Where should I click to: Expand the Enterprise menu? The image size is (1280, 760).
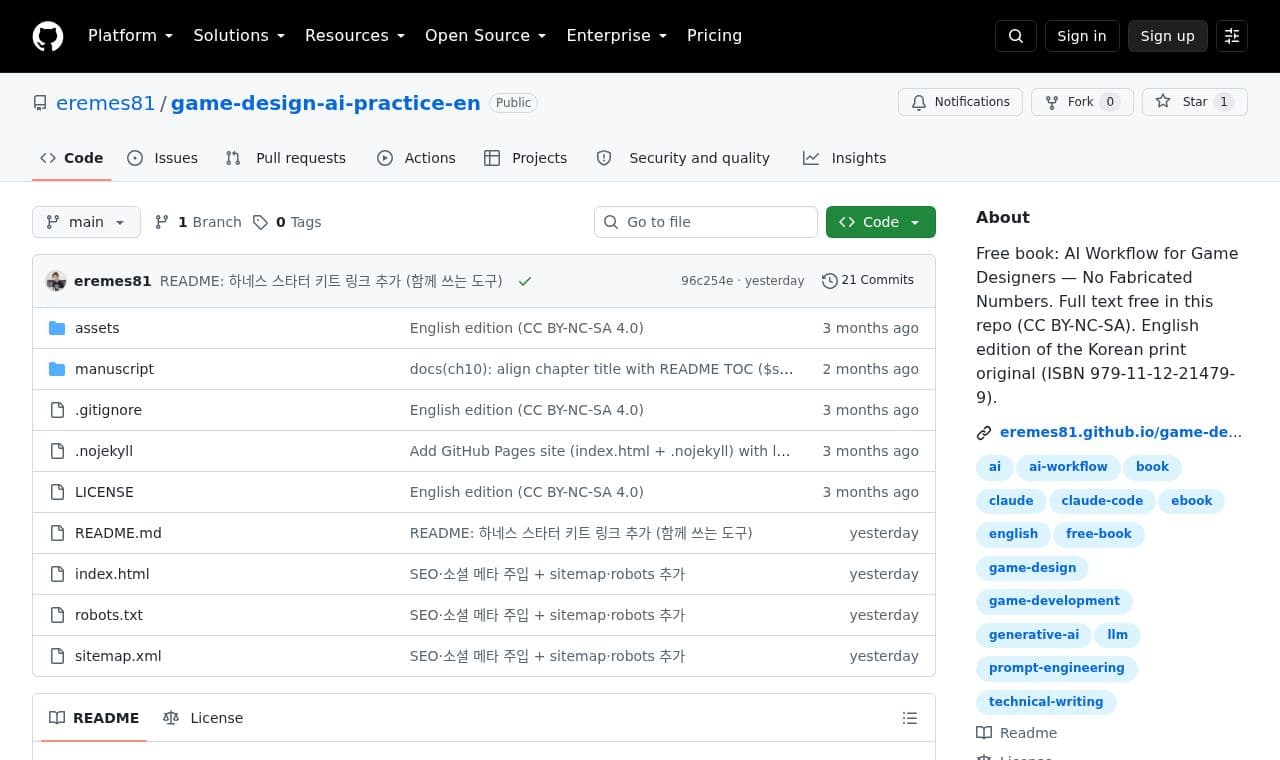(x=616, y=36)
